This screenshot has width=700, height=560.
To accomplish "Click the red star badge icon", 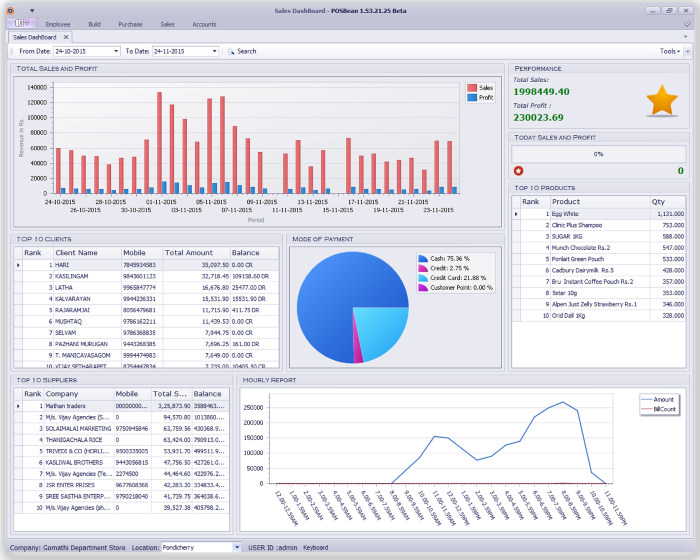I will 518,171.
